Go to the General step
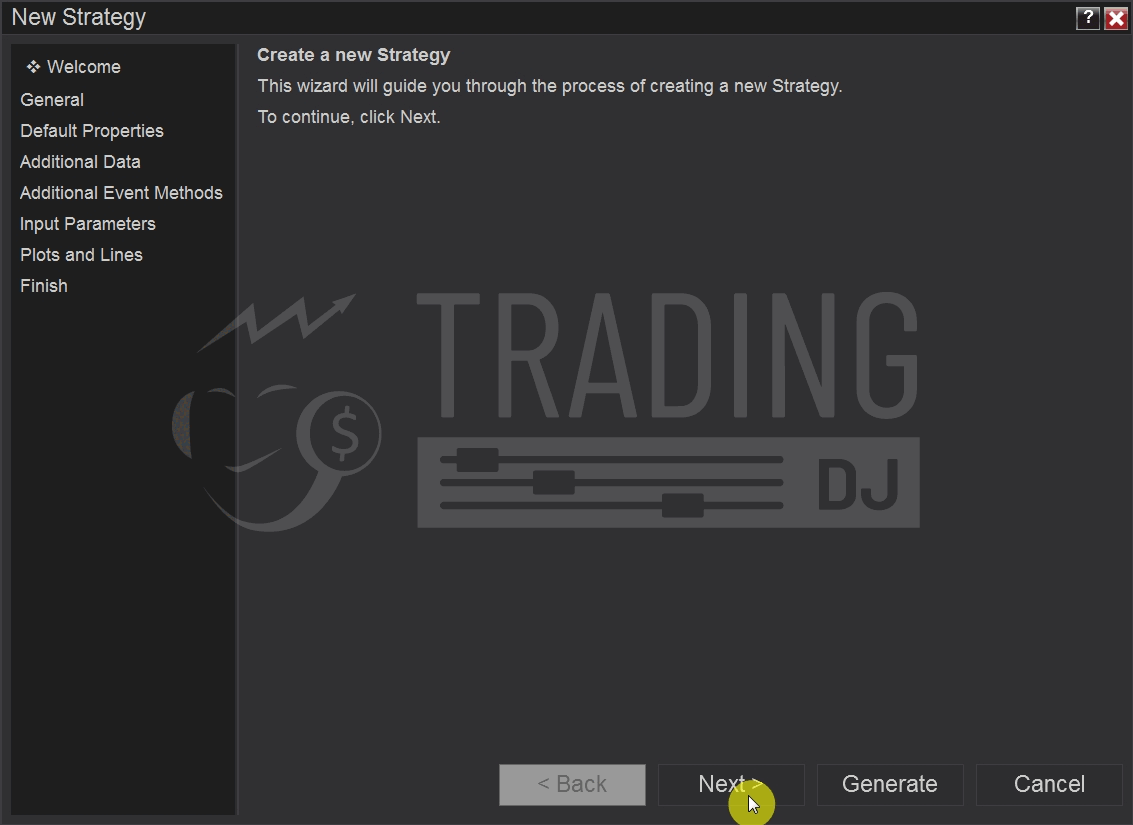The image size is (1133, 825). [x=52, y=100]
